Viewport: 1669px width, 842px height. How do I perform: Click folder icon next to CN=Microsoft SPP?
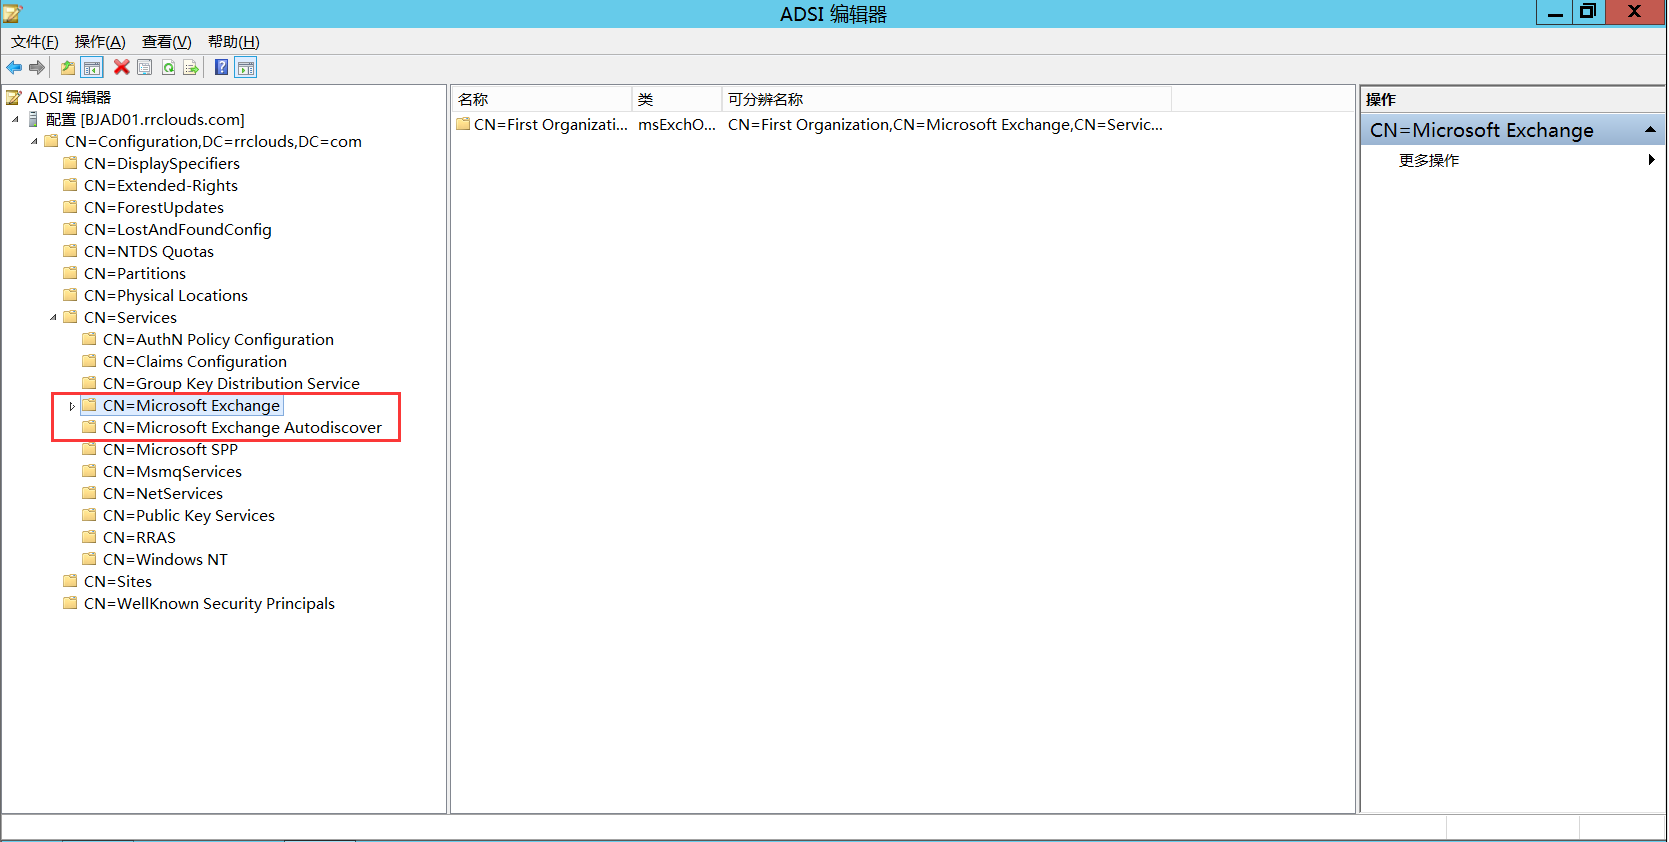click(89, 449)
